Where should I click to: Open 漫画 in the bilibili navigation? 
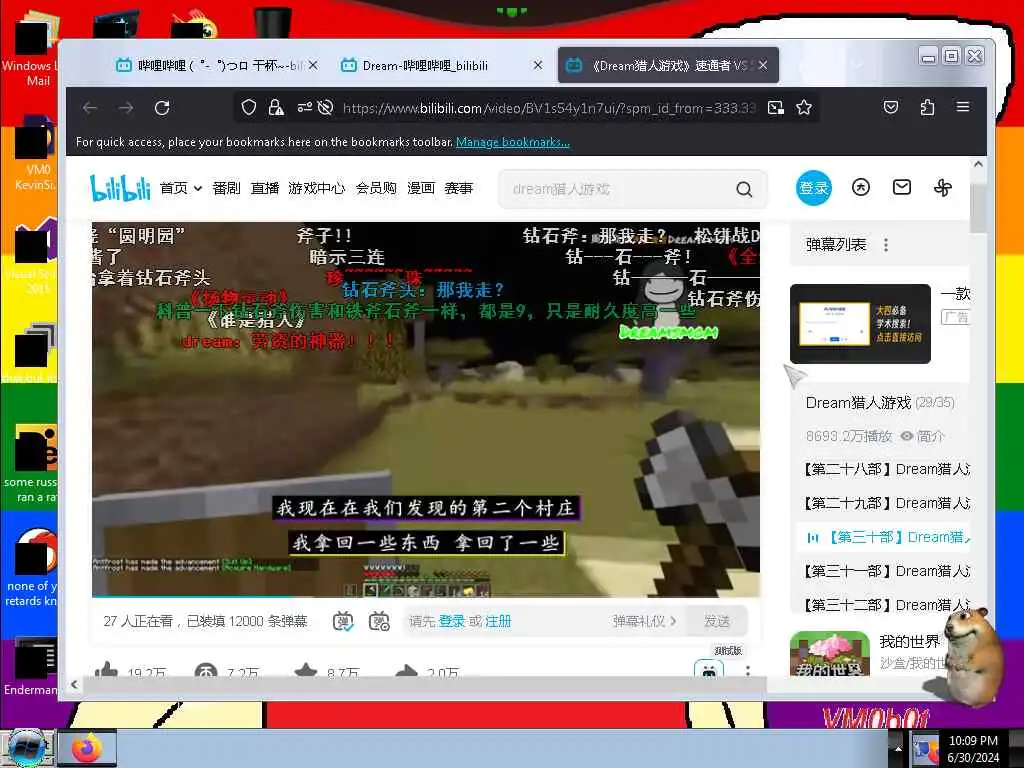click(421, 188)
